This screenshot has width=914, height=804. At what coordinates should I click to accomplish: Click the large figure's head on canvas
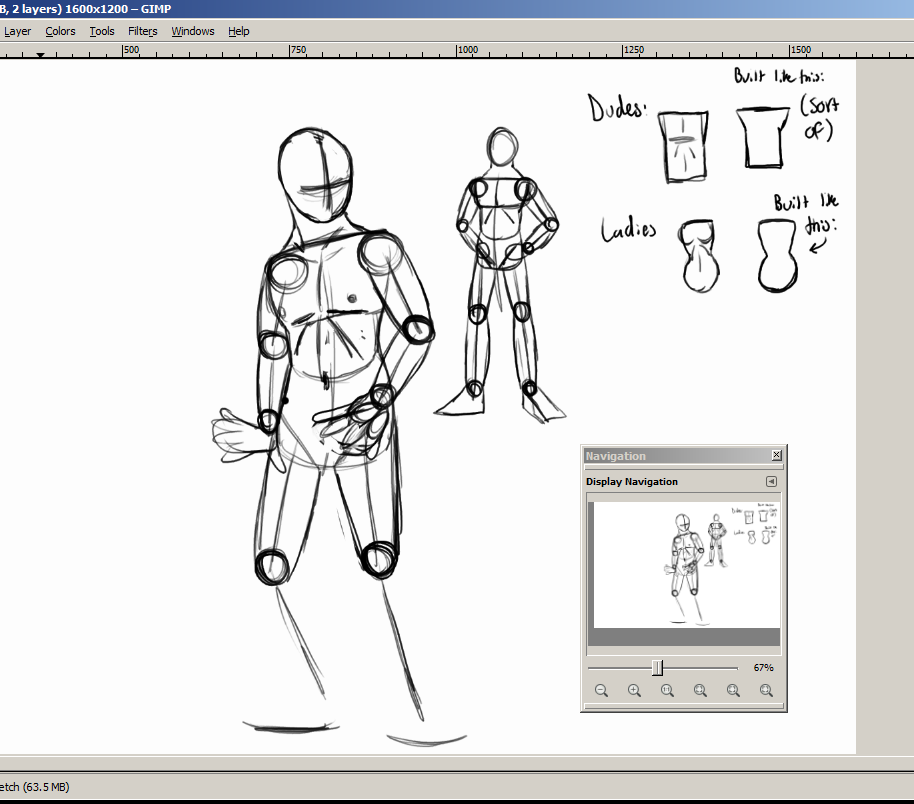click(x=316, y=175)
